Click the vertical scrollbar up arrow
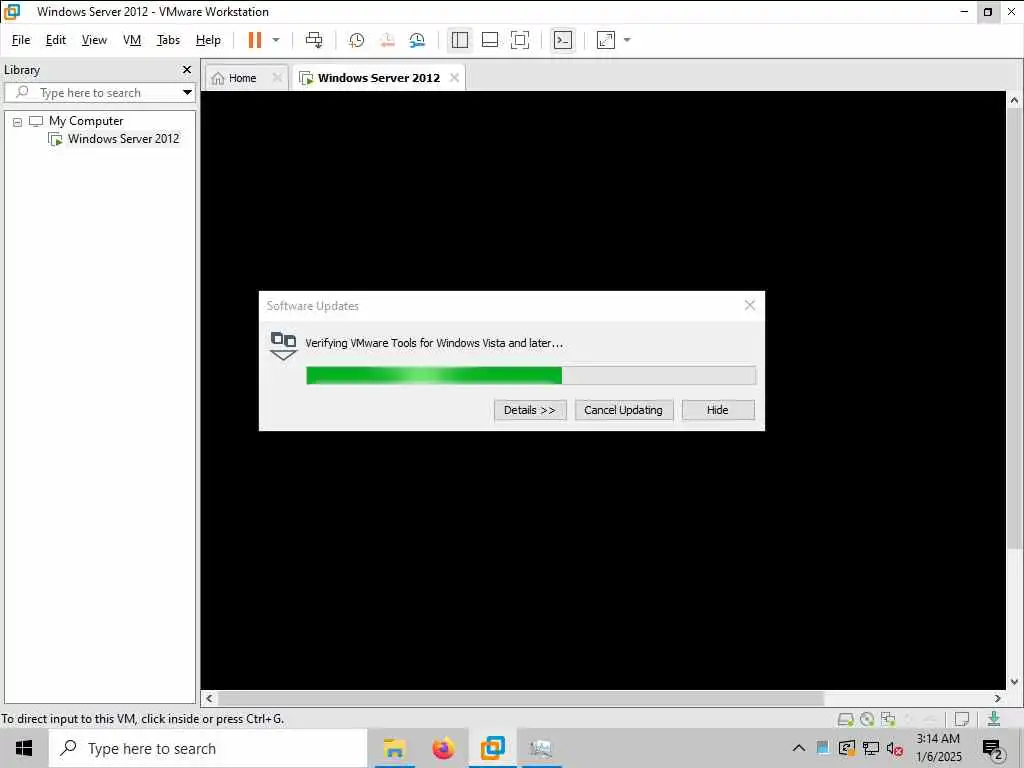Viewport: 1024px width, 768px height. coord(1014,101)
